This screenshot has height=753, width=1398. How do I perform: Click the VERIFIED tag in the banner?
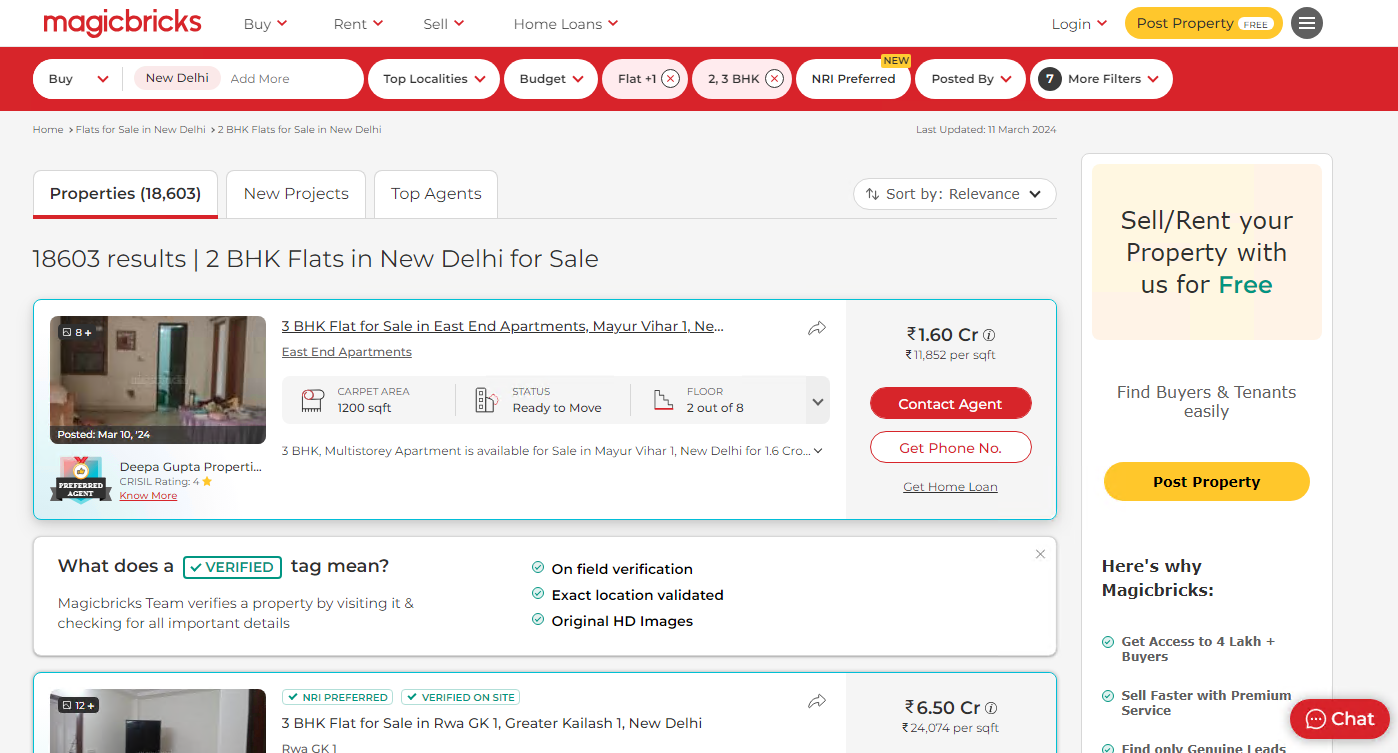click(232, 567)
